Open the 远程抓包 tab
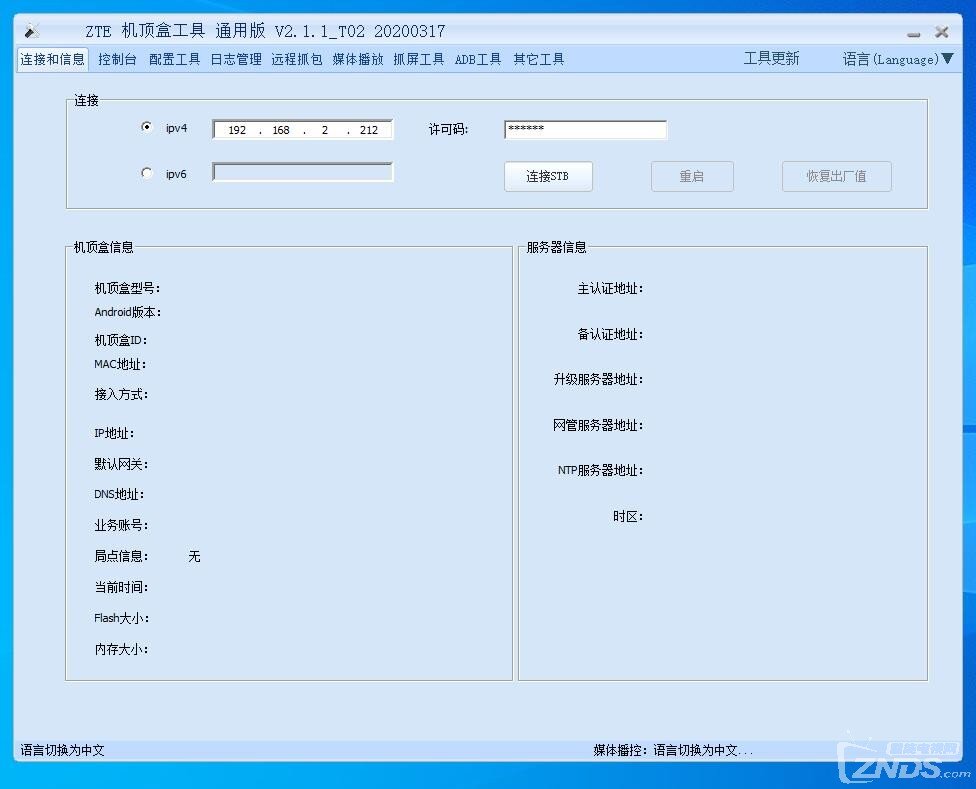Screen dimensions: 976x789 297,60
